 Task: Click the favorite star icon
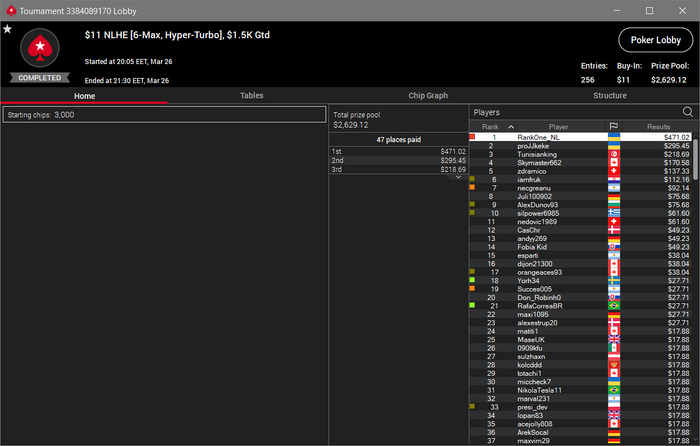(x=7, y=29)
